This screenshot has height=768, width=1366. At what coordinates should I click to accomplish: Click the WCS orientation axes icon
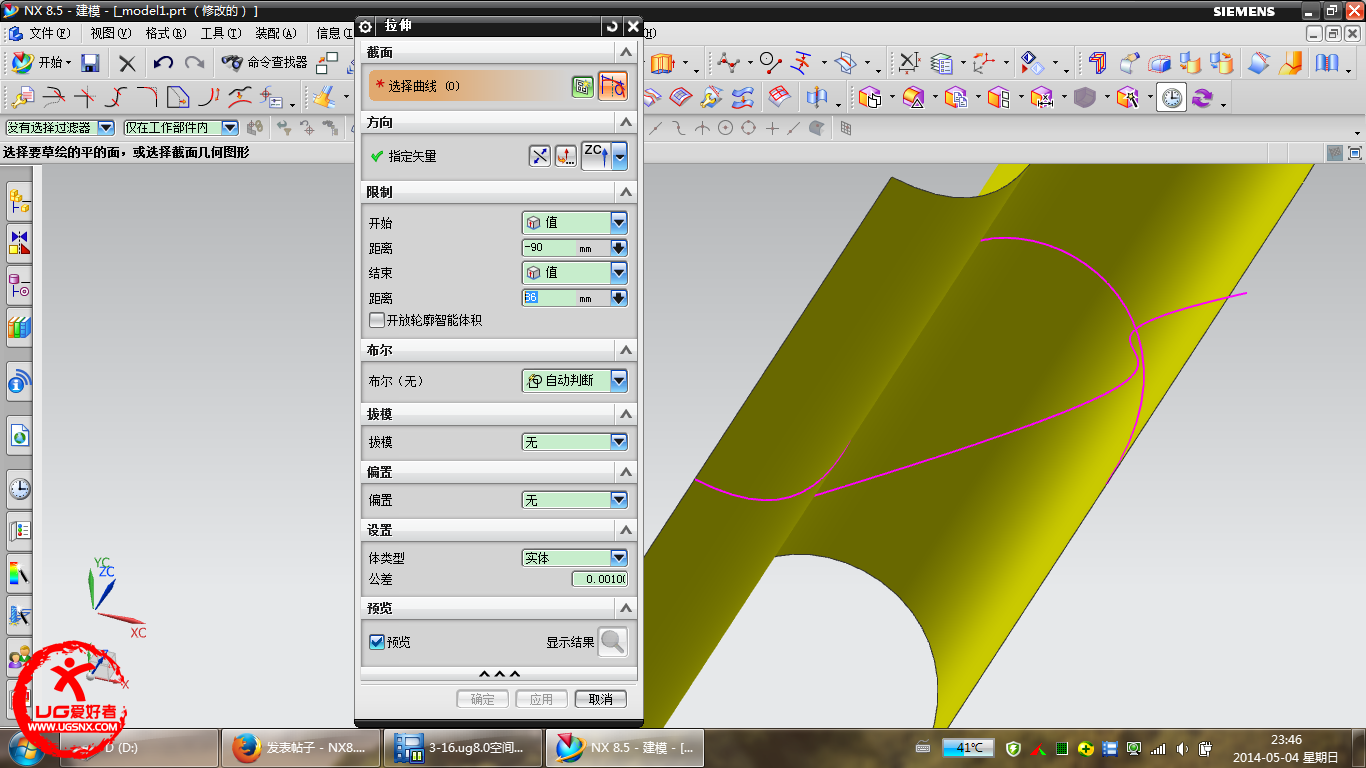[984, 63]
